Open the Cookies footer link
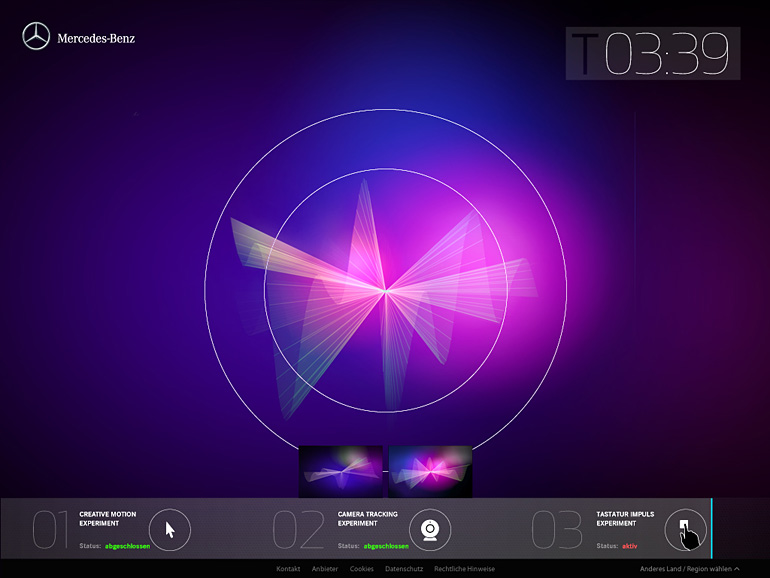Image resolution: width=770 pixels, height=578 pixels. pyautogui.click(x=362, y=569)
